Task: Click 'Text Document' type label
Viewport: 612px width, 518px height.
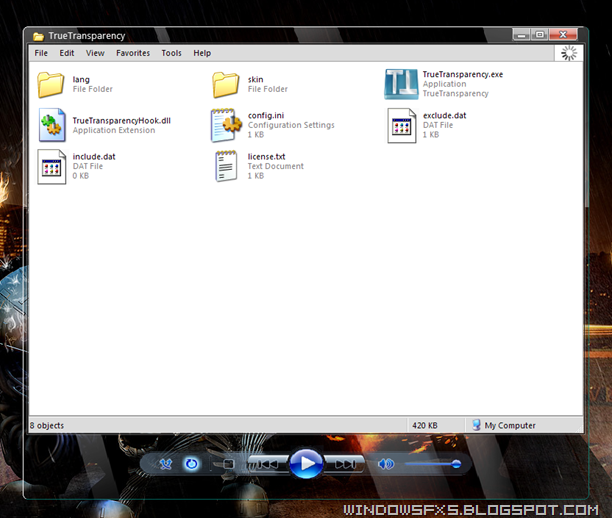Action: (276, 166)
